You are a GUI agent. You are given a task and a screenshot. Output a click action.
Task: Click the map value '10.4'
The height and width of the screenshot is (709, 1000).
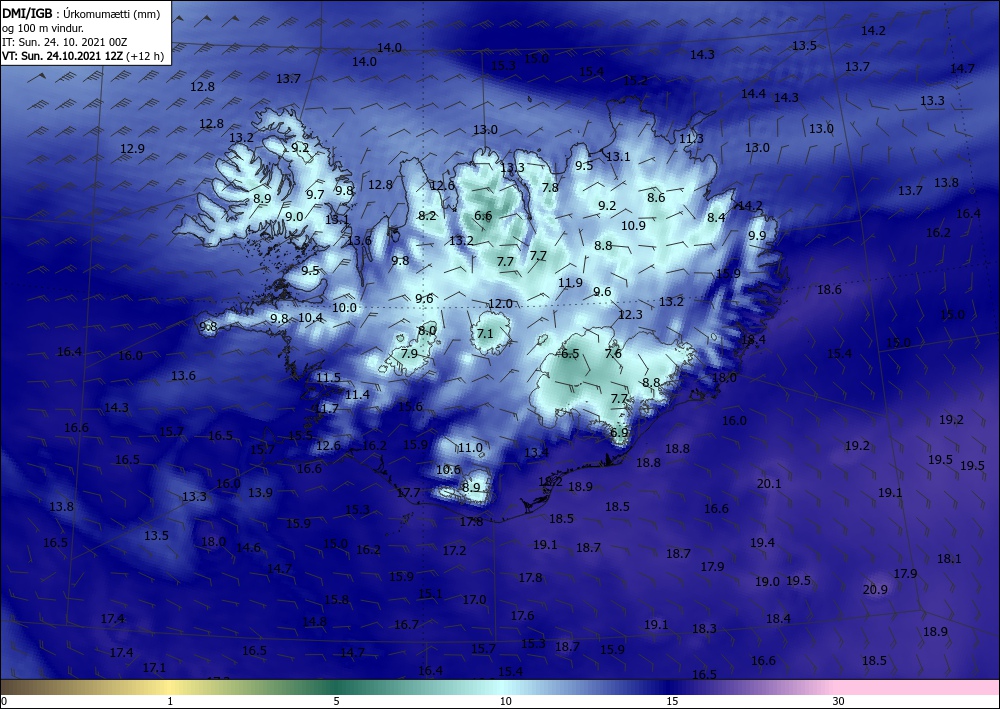(x=311, y=317)
